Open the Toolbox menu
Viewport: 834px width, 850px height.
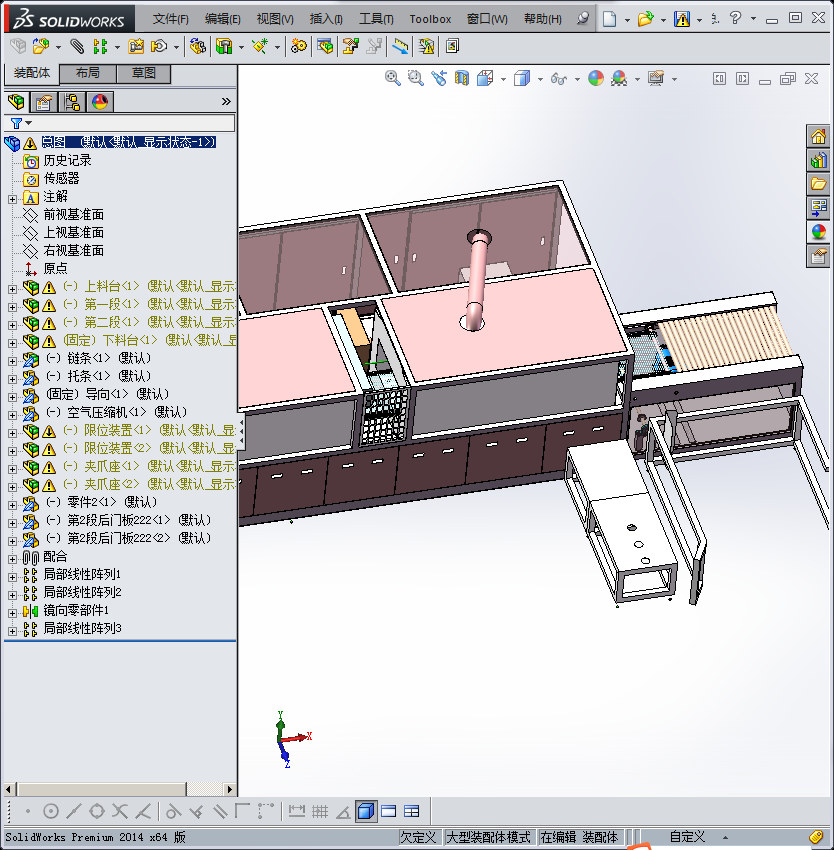click(430, 19)
